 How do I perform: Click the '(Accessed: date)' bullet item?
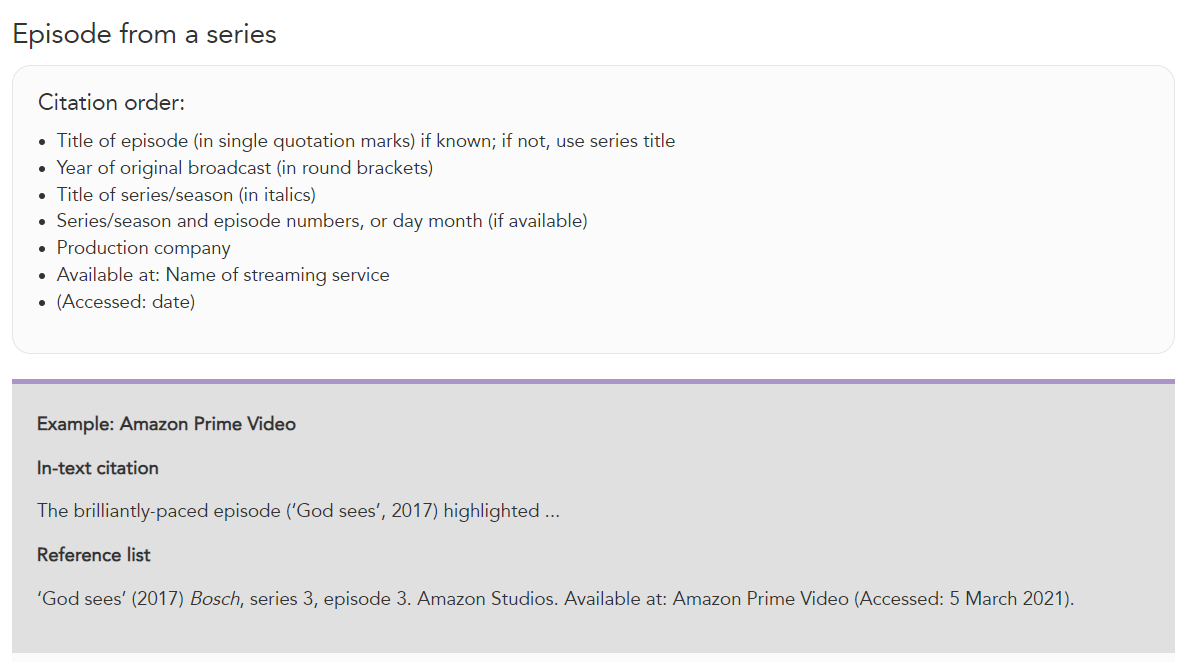[x=126, y=302]
